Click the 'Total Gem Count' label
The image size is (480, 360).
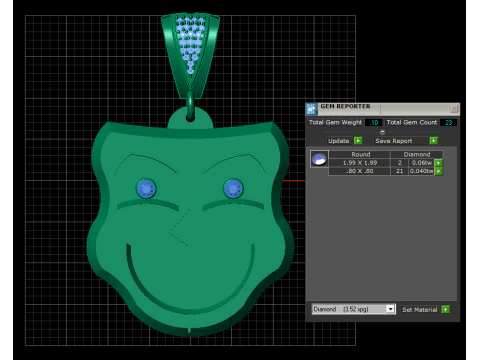pos(412,122)
